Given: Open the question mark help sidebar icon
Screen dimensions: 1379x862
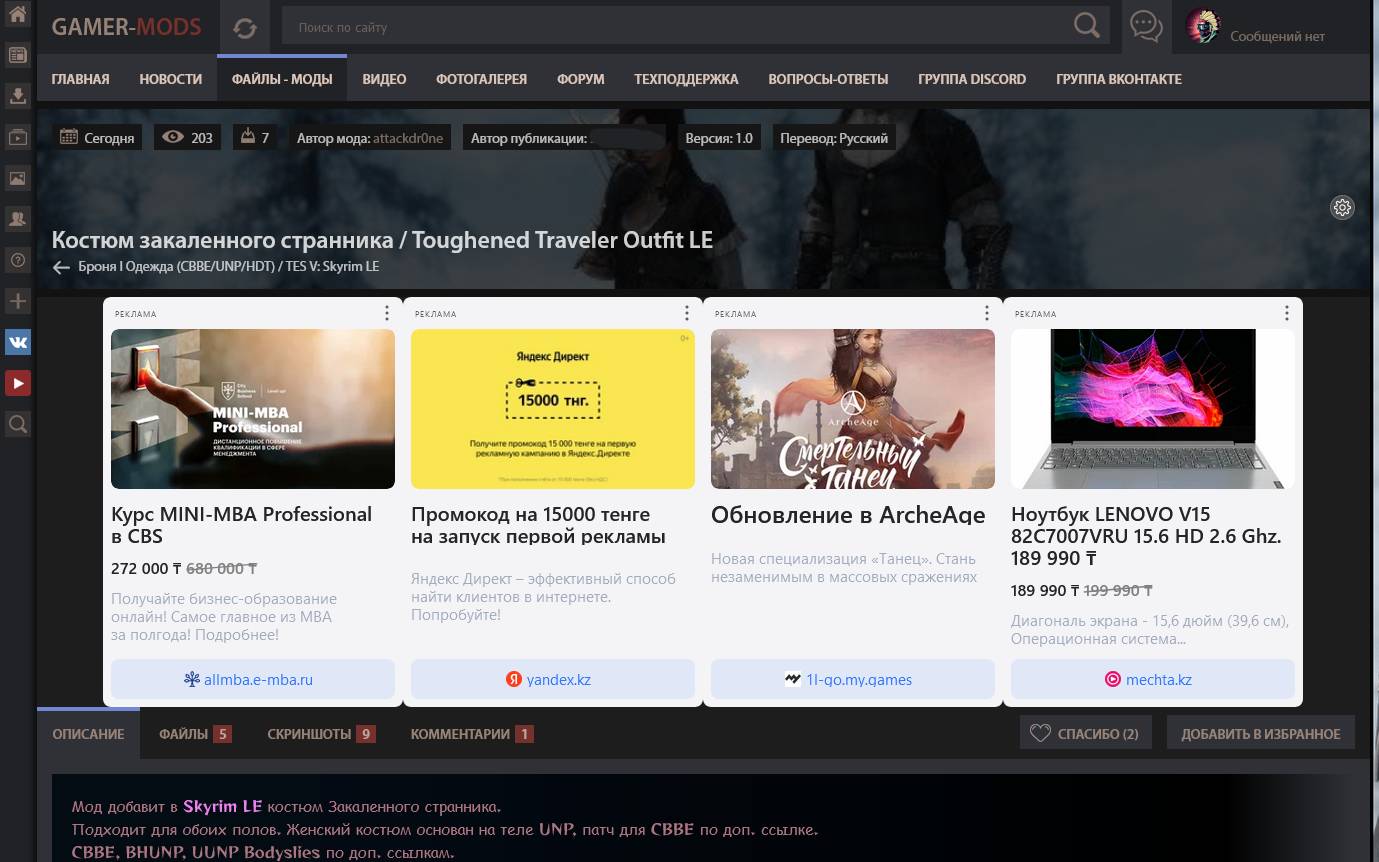Looking at the screenshot, I should (x=17, y=260).
